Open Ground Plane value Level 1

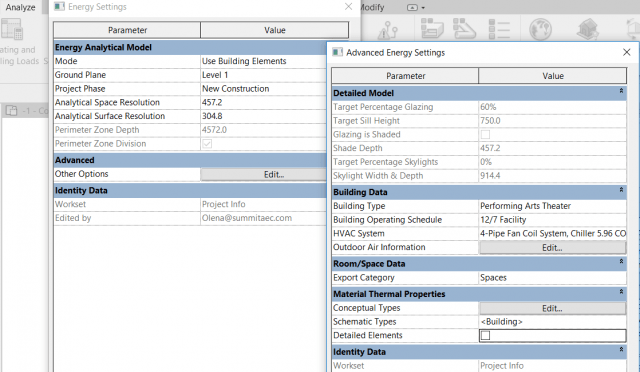click(x=263, y=75)
